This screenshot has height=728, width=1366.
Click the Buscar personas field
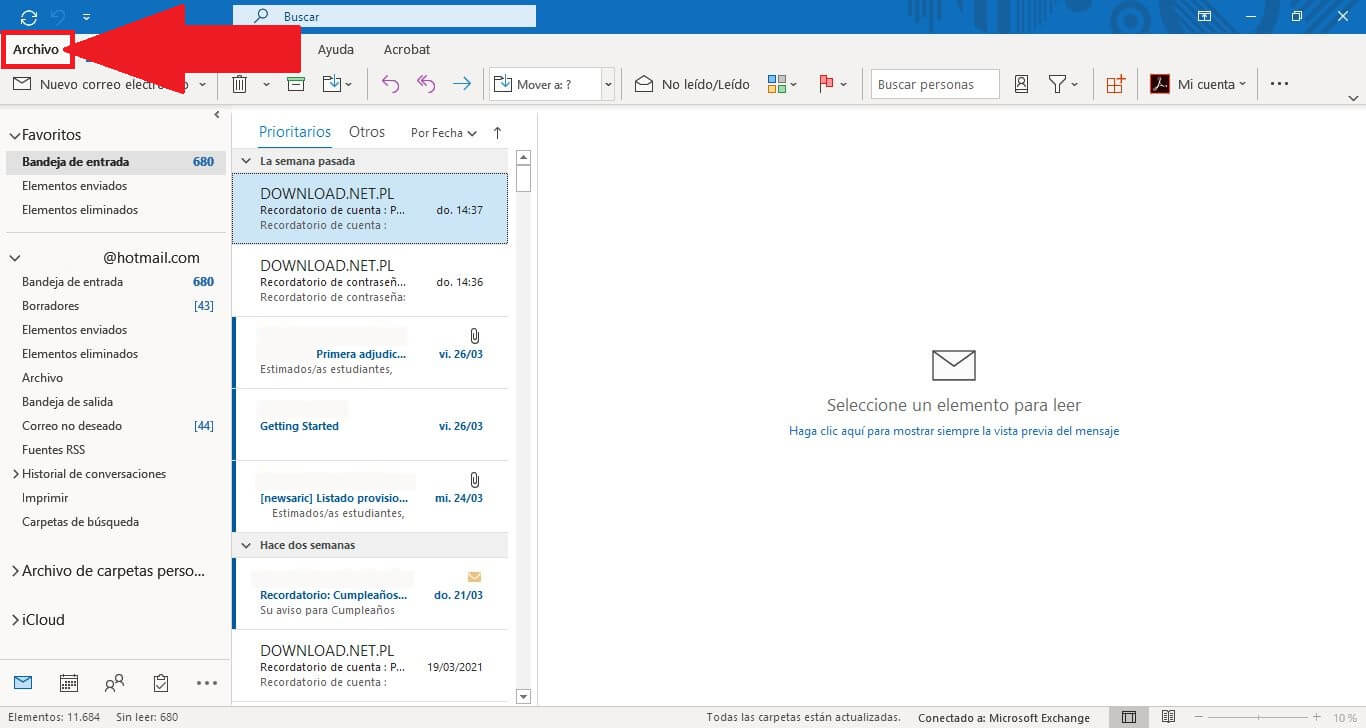pos(935,84)
